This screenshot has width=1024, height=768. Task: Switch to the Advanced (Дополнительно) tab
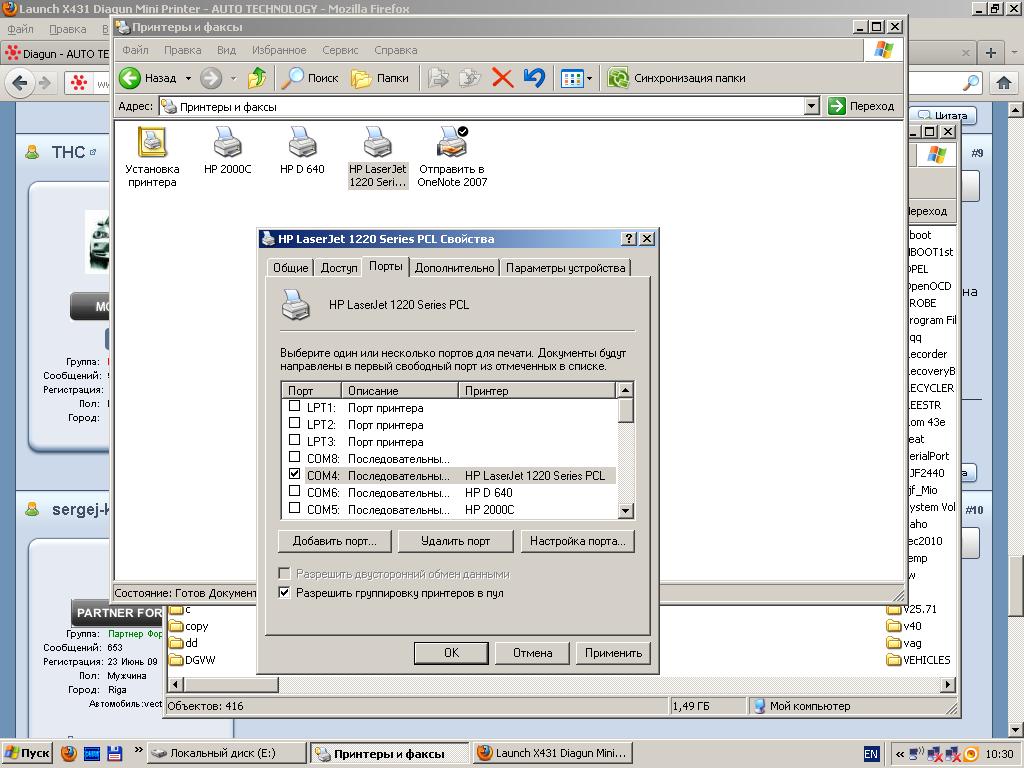[455, 268]
